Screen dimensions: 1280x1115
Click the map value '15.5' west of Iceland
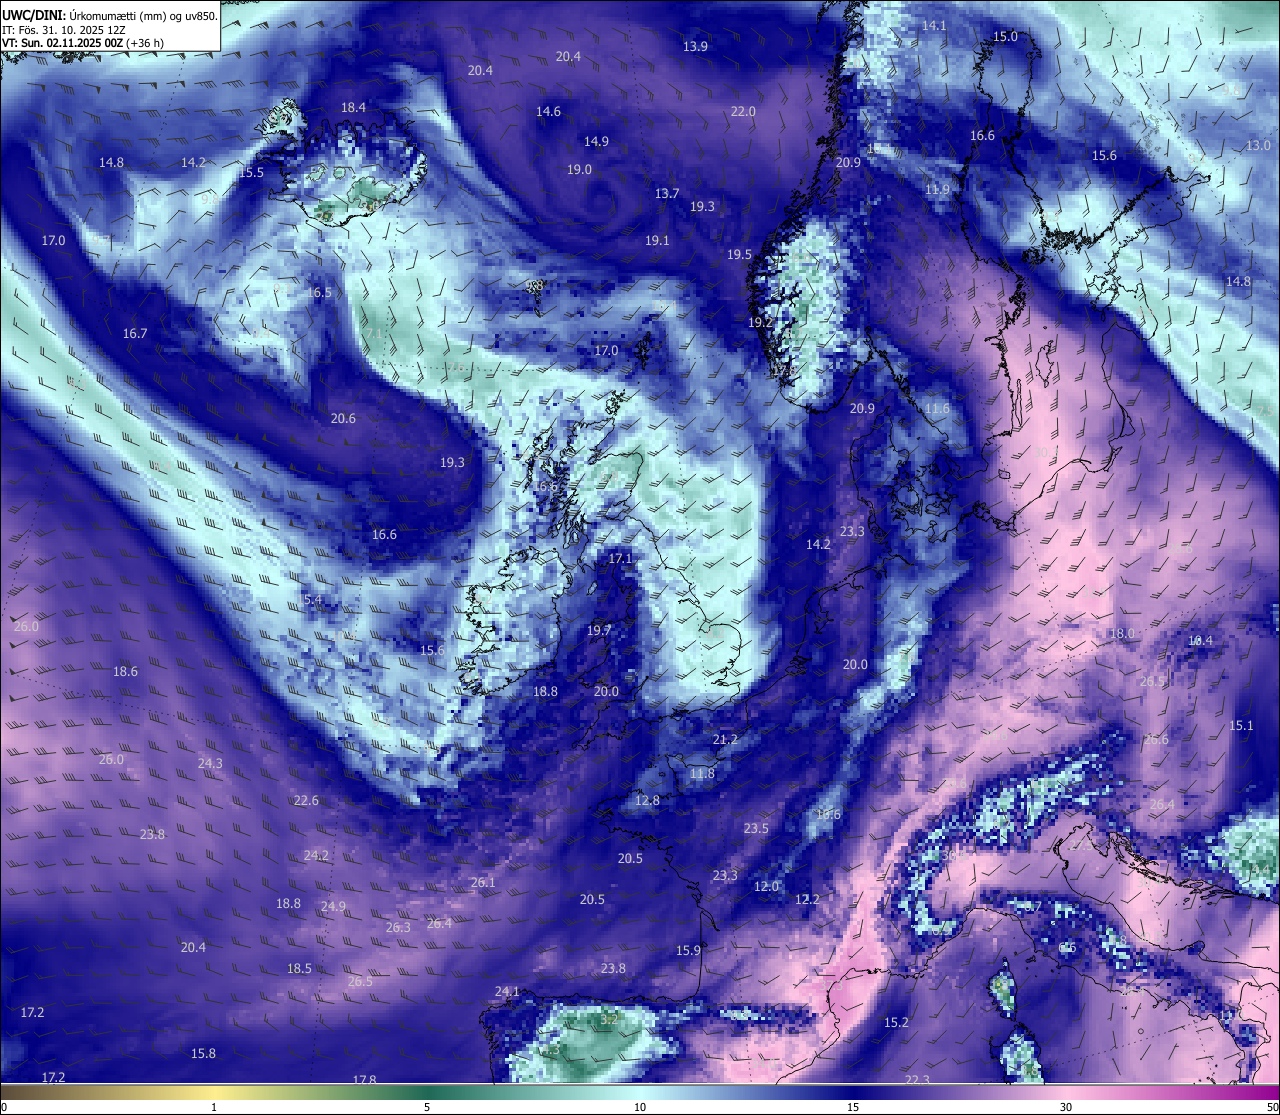point(251,173)
